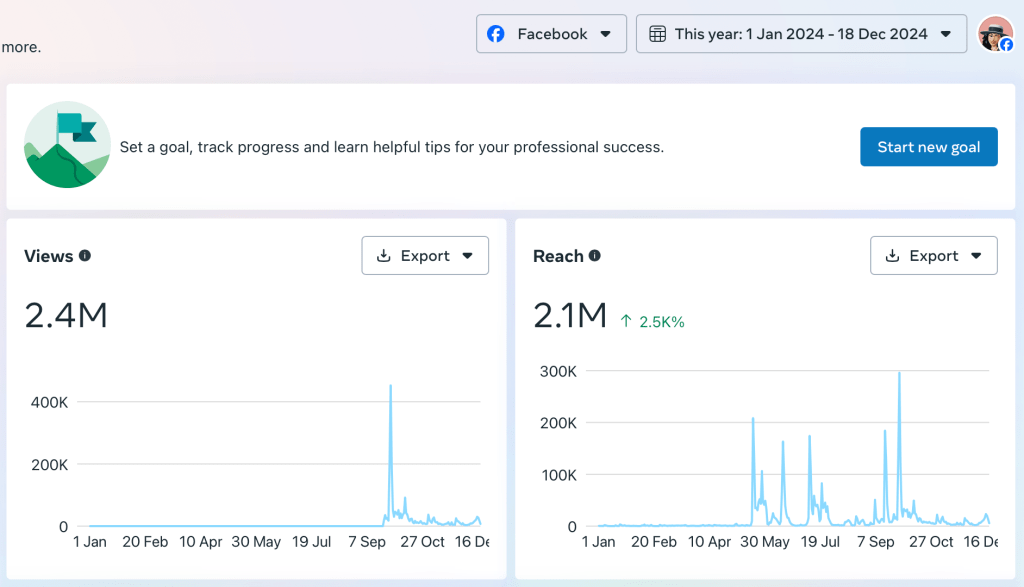Click the info icon beside Views
Screen dimensions: 1024x587
pyautogui.click(x=85, y=256)
